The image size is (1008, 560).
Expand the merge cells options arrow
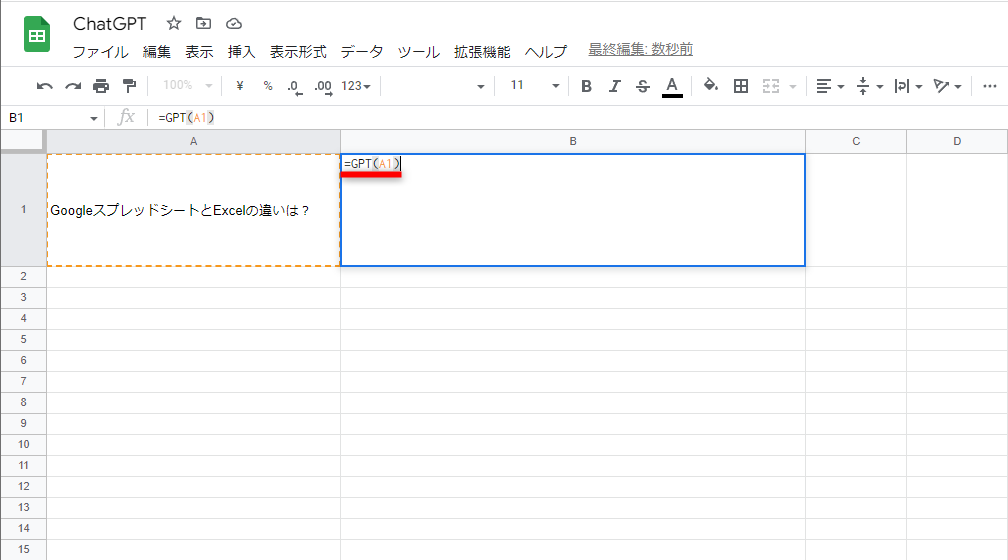(793, 86)
